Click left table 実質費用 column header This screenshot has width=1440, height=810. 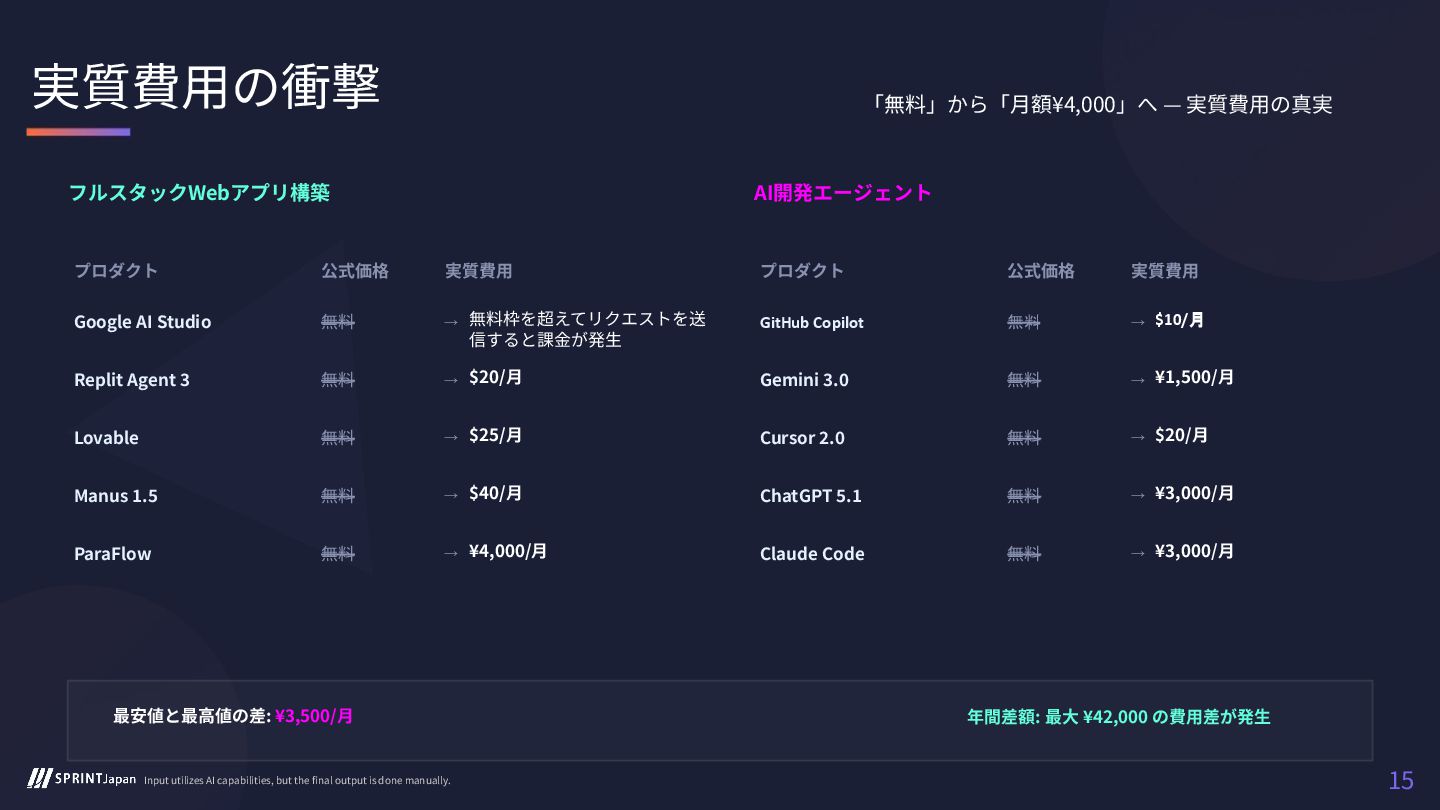tap(478, 270)
